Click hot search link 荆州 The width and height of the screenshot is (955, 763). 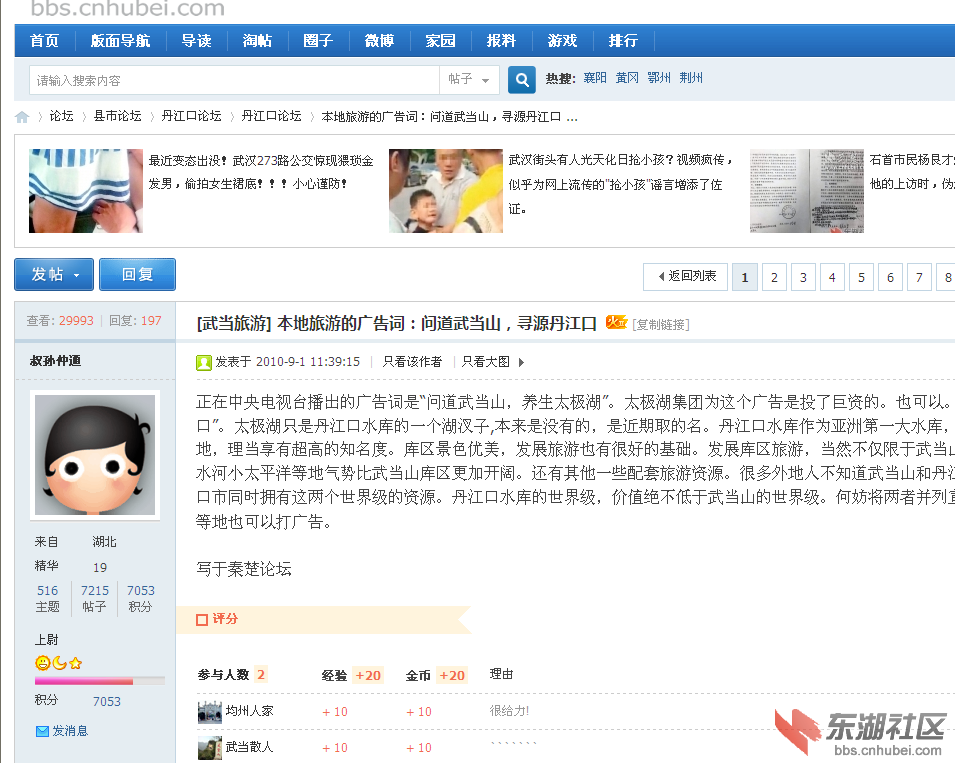691,78
